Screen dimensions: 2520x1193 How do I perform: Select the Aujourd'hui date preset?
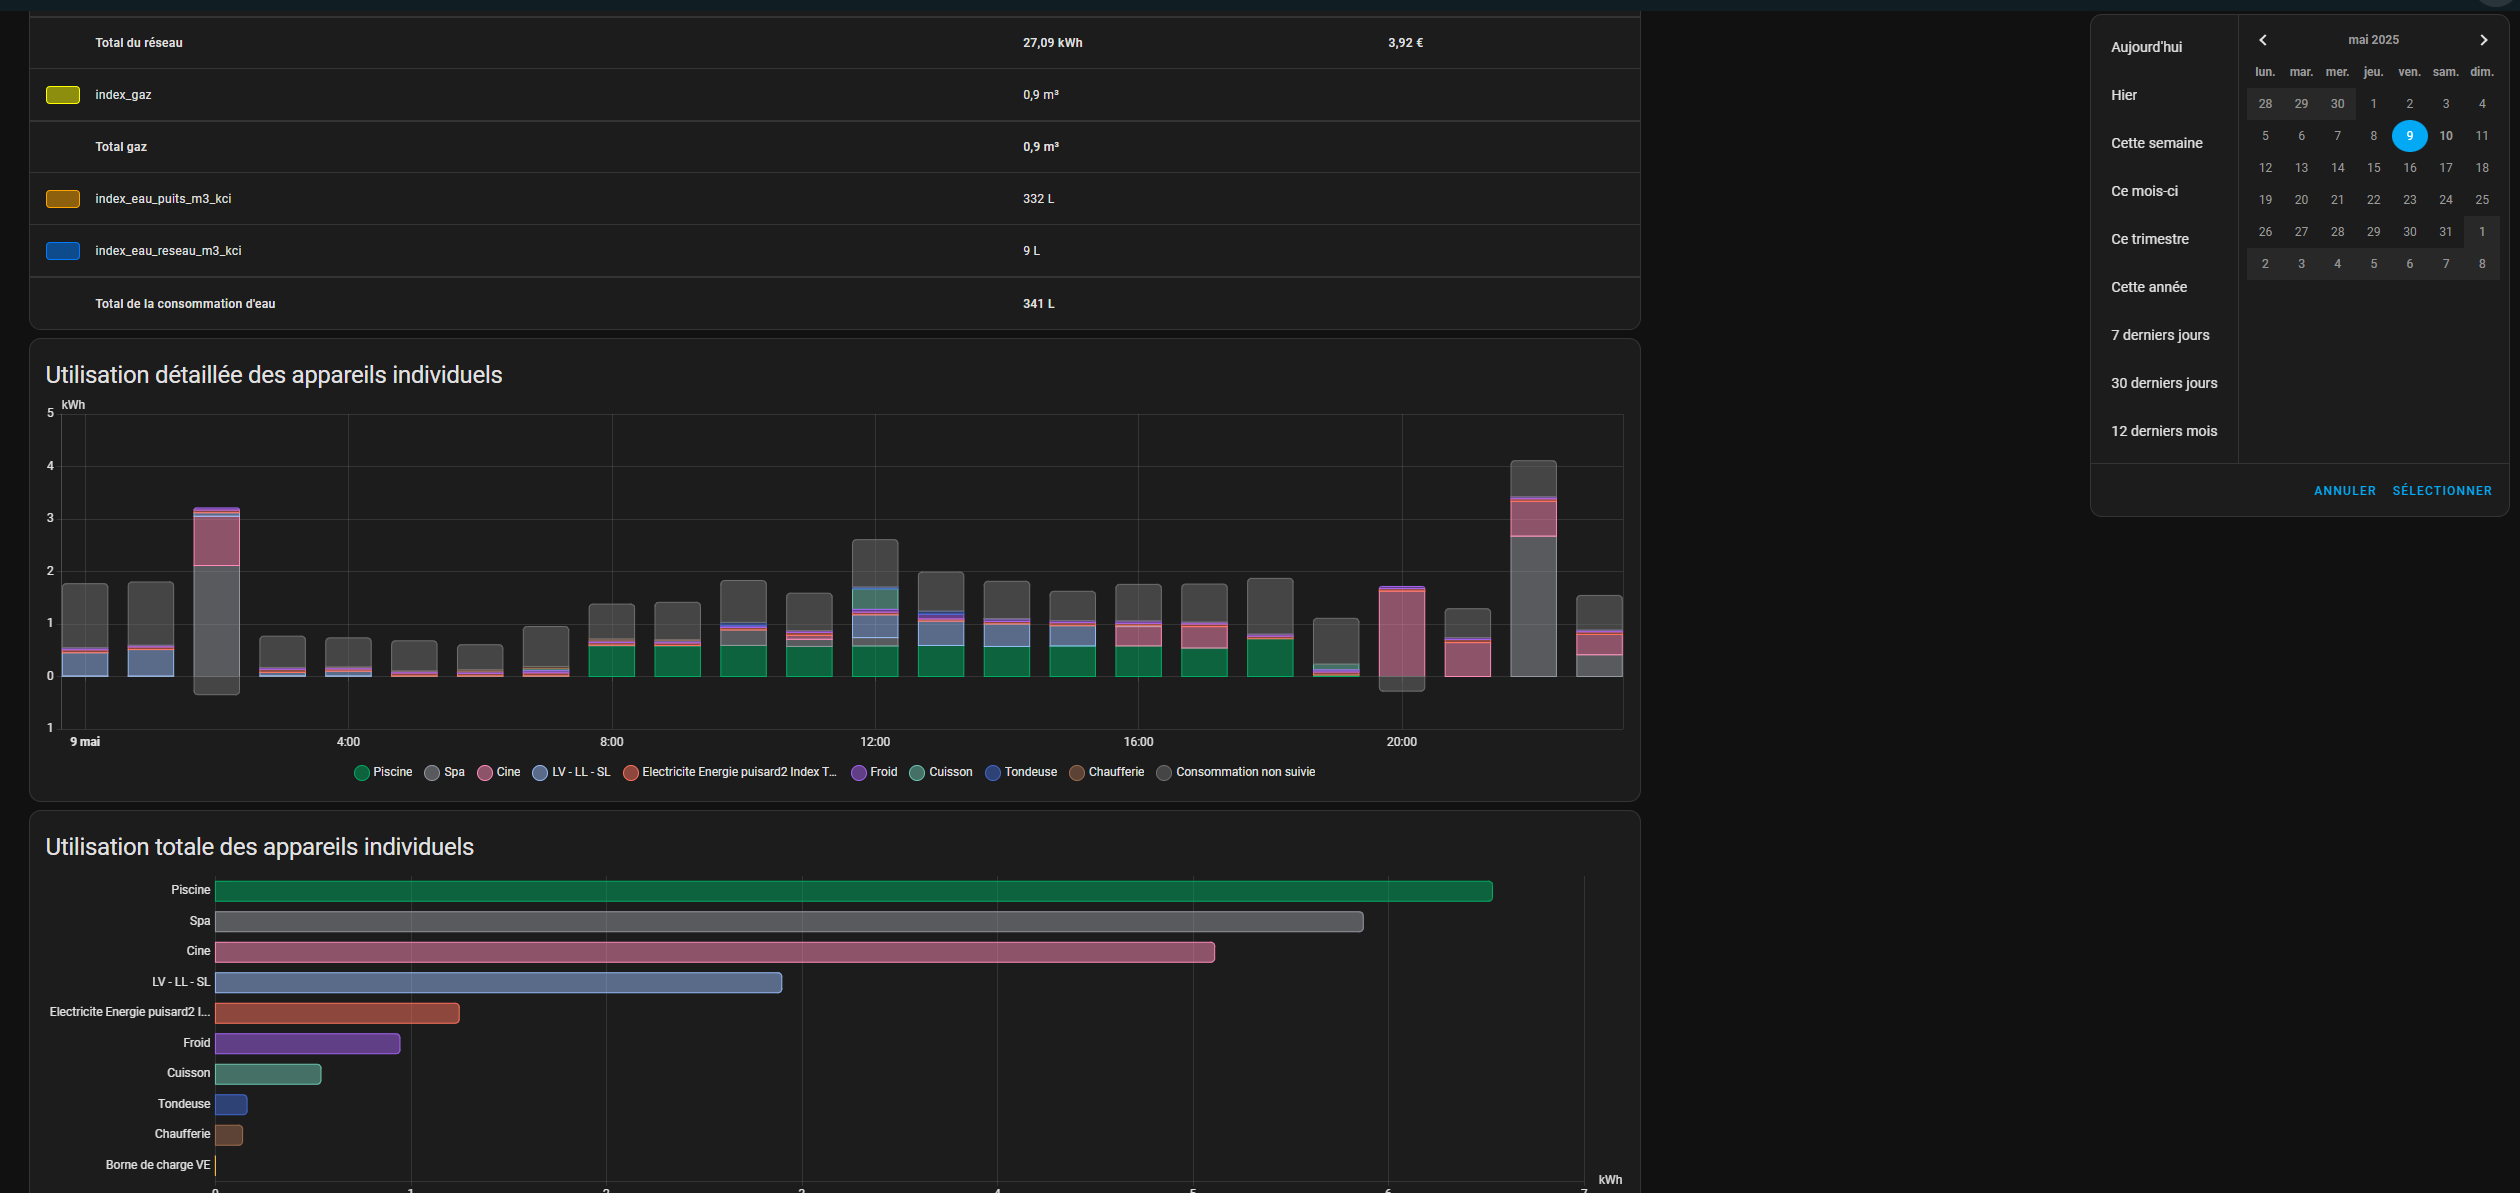tap(2146, 47)
